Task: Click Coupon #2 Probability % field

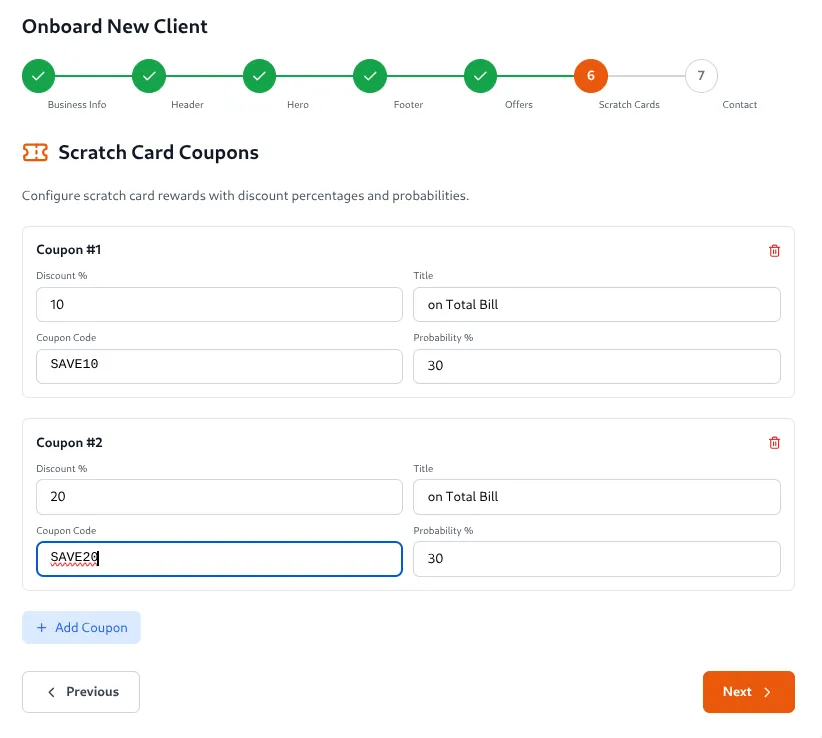Action: point(596,559)
